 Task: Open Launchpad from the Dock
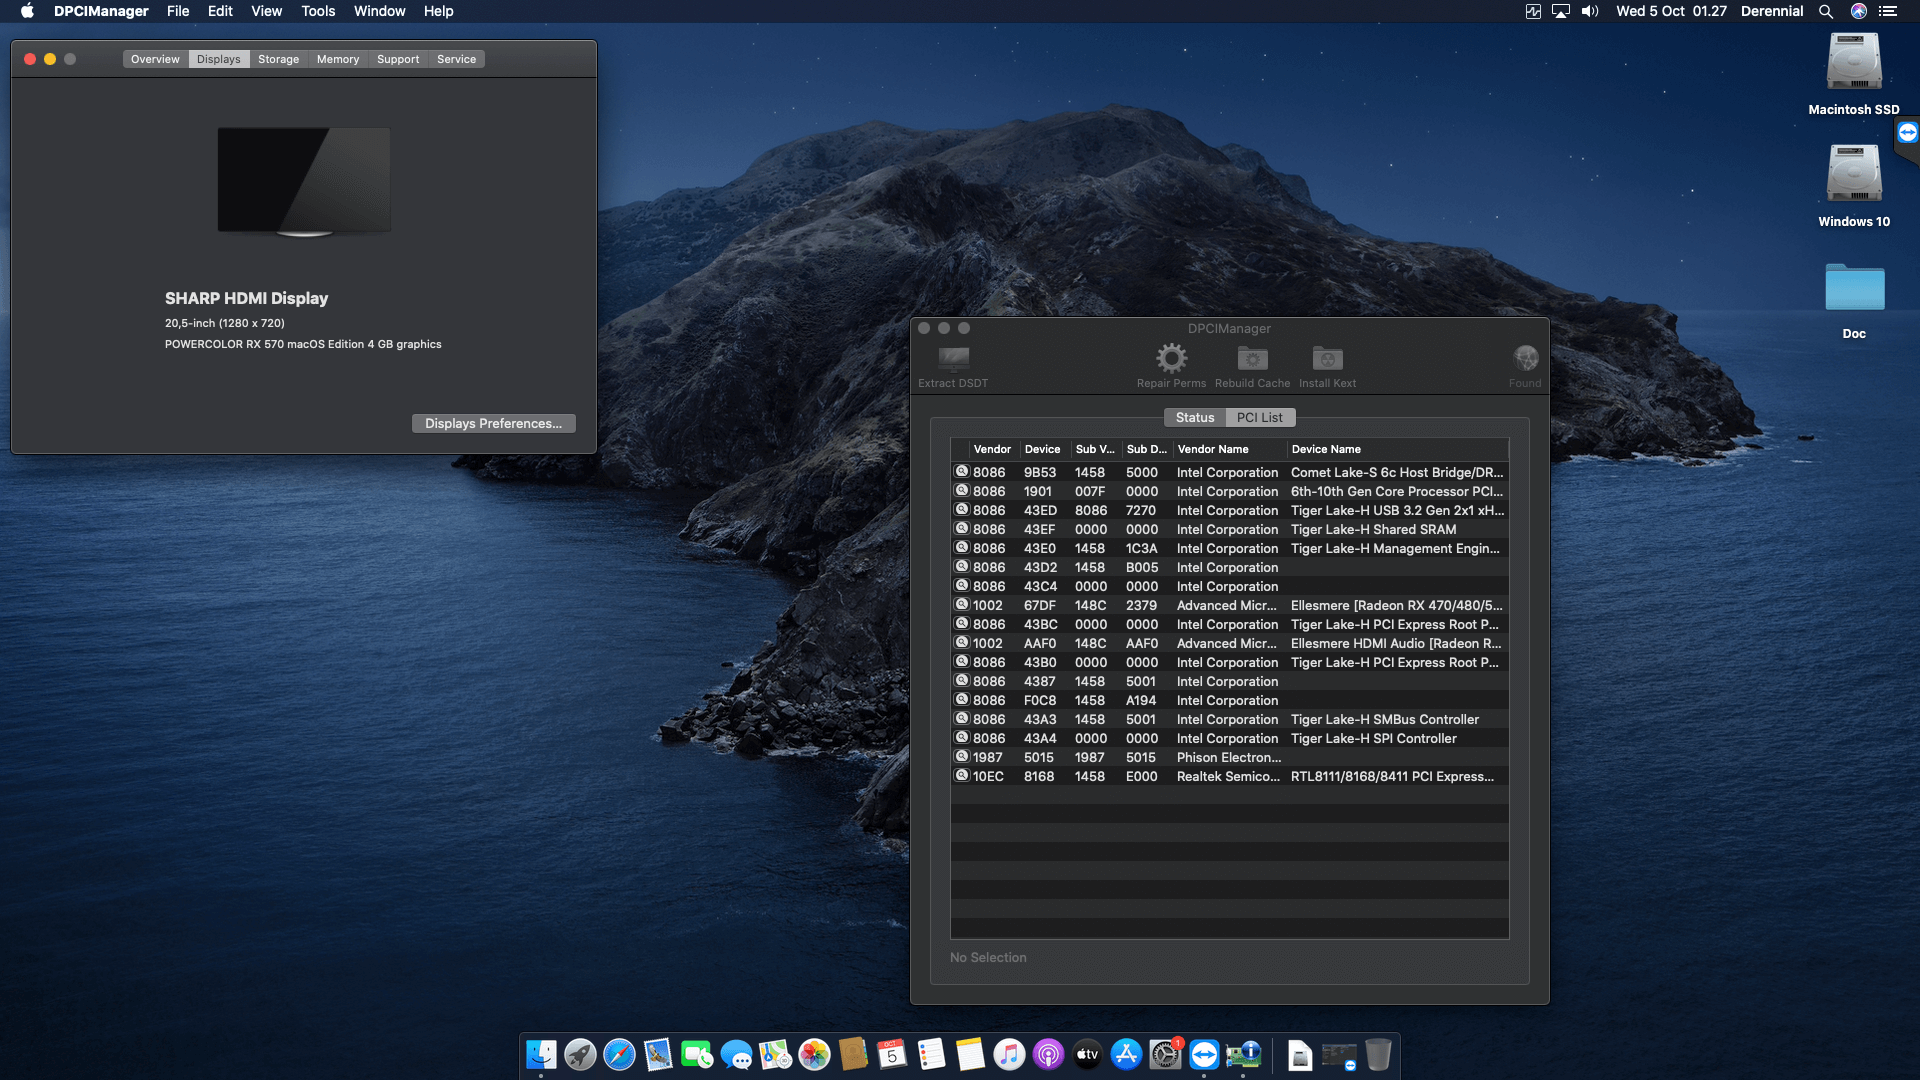(x=580, y=1055)
